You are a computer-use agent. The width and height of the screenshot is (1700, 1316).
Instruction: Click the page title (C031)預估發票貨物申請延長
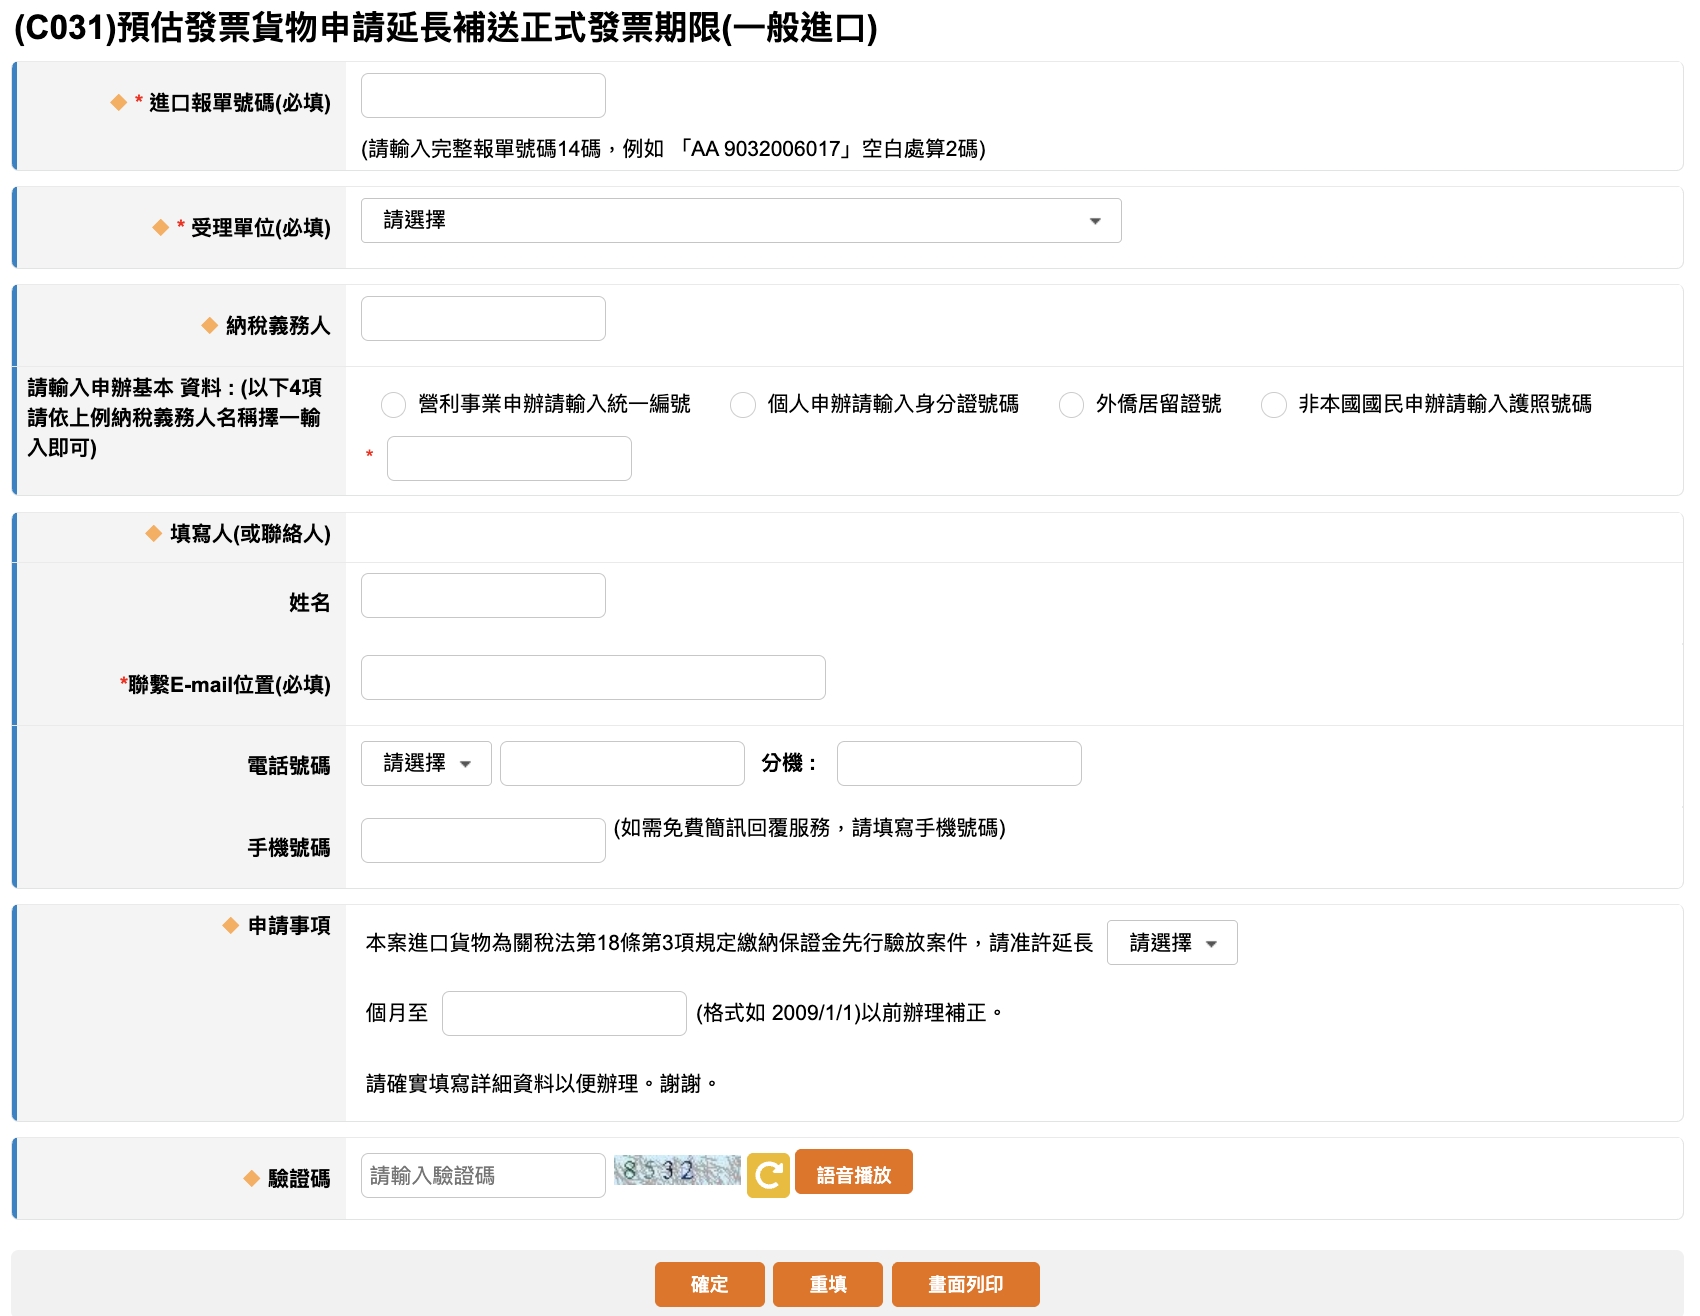(x=446, y=28)
